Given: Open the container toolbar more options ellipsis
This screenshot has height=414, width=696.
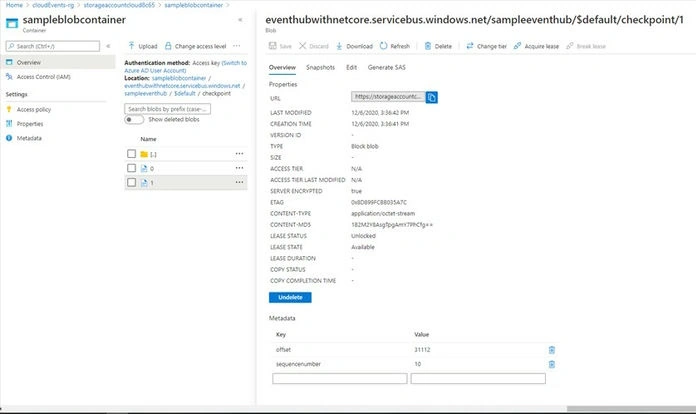Looking at the screenshot, I should [x=237, y=46].
